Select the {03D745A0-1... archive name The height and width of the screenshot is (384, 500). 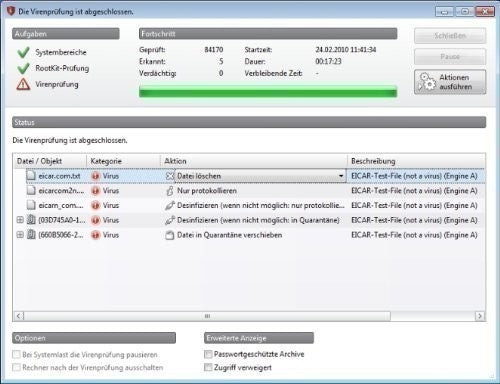pyautogui.click(x=62, y=220)
